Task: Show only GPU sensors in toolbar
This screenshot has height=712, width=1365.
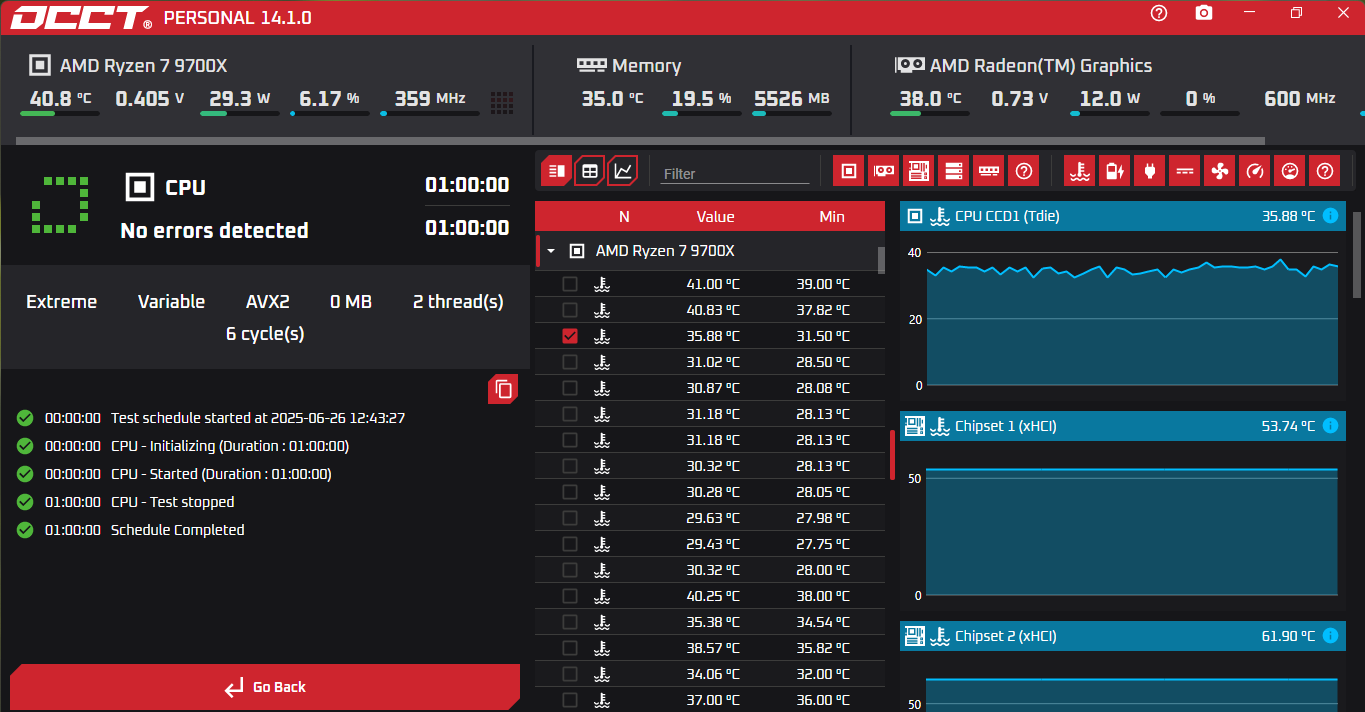Action: coord(883,171)
